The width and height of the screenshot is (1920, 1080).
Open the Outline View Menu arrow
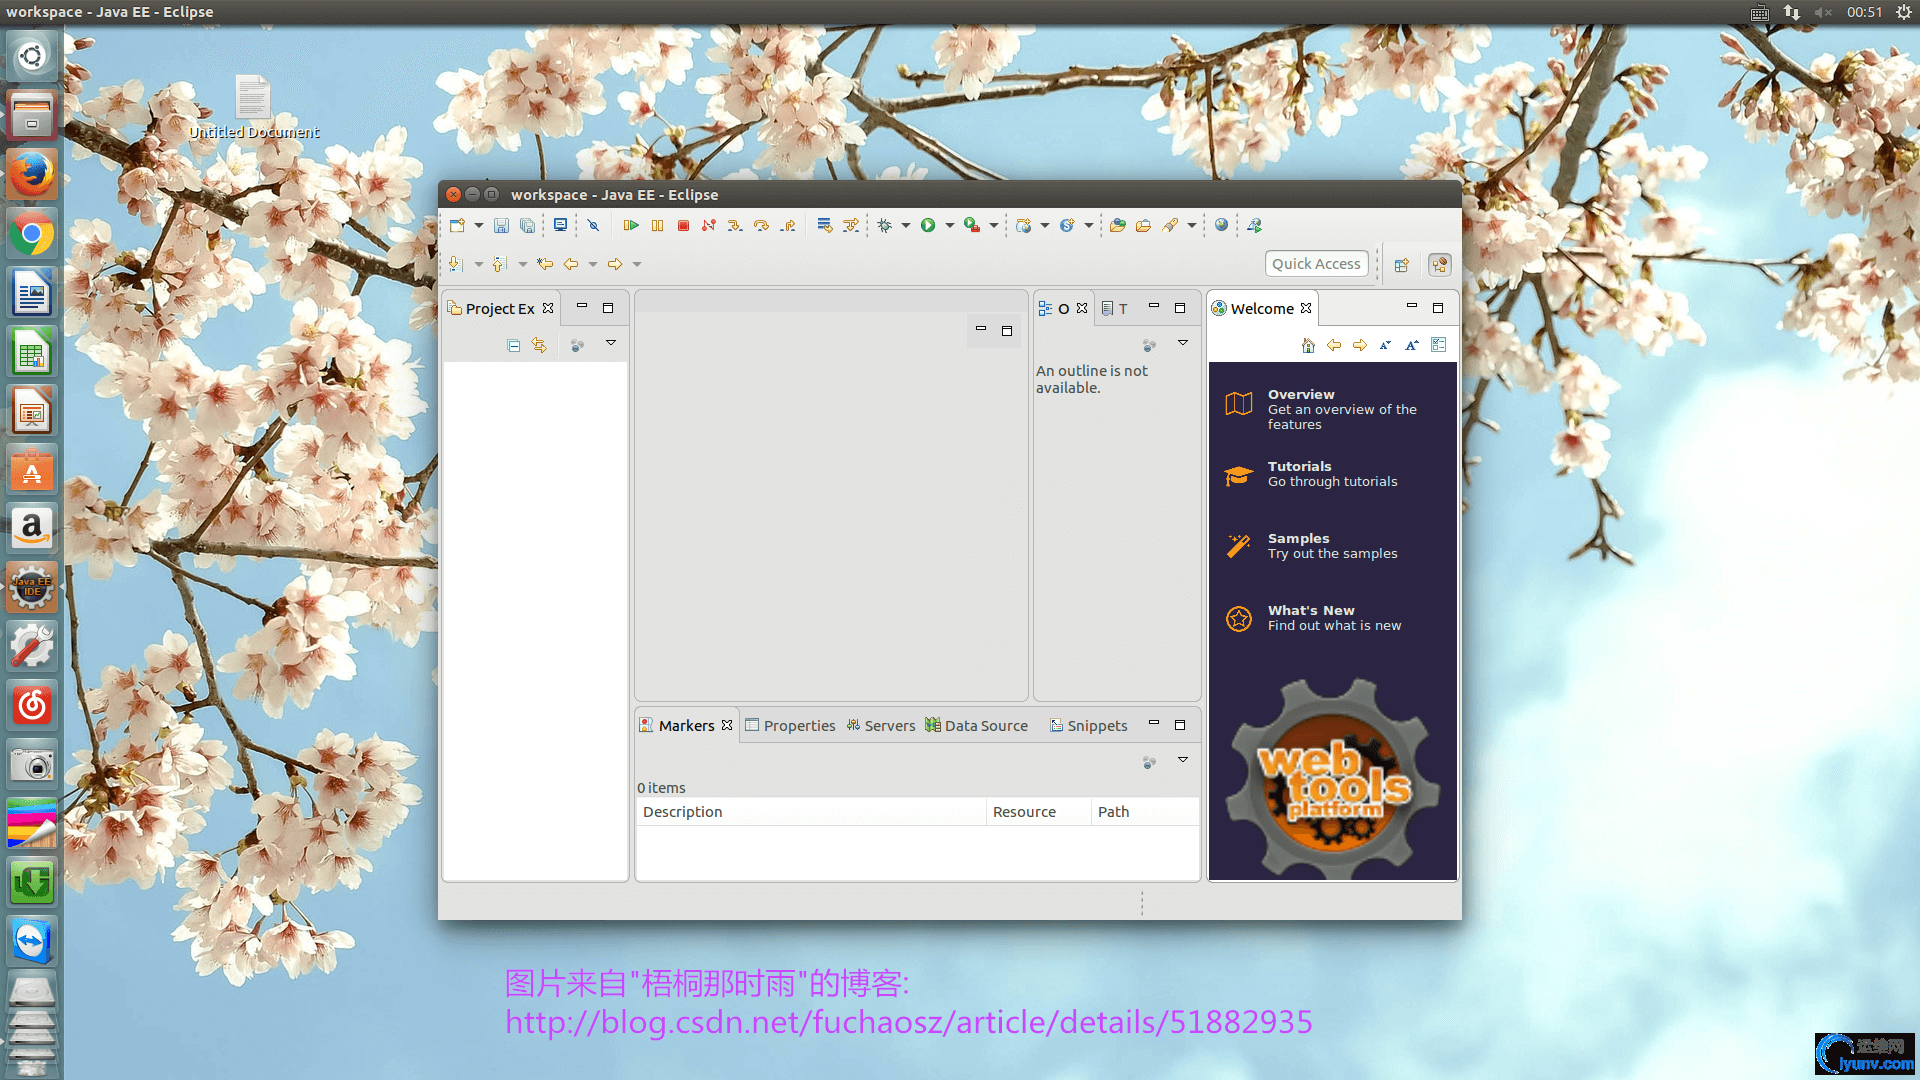pyautogui.click(x=1183, y=343)
